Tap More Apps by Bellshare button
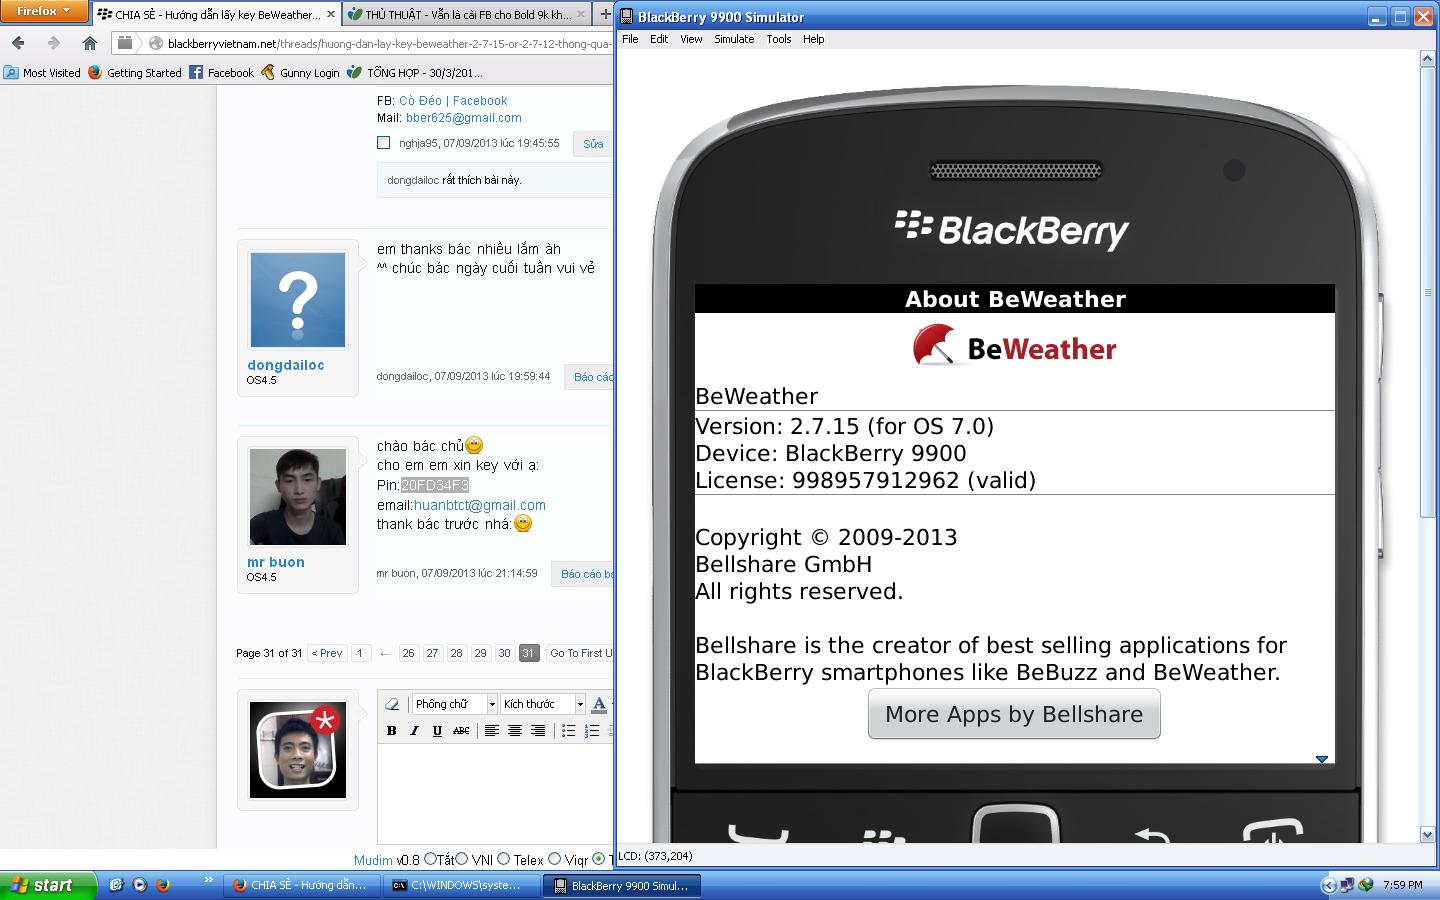 (x=1014, y=714)
